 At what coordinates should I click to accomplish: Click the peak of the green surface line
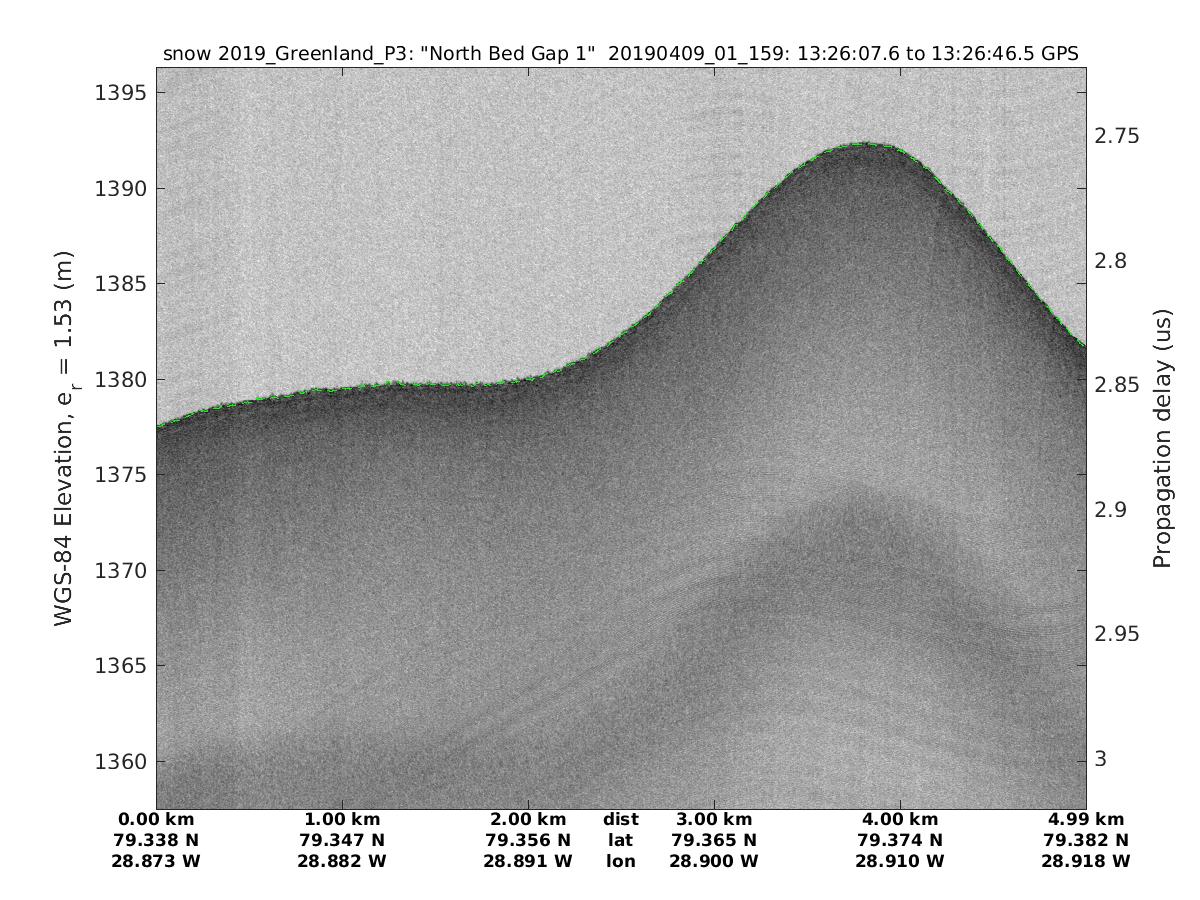pyautogui.click(x=865, y=144)
